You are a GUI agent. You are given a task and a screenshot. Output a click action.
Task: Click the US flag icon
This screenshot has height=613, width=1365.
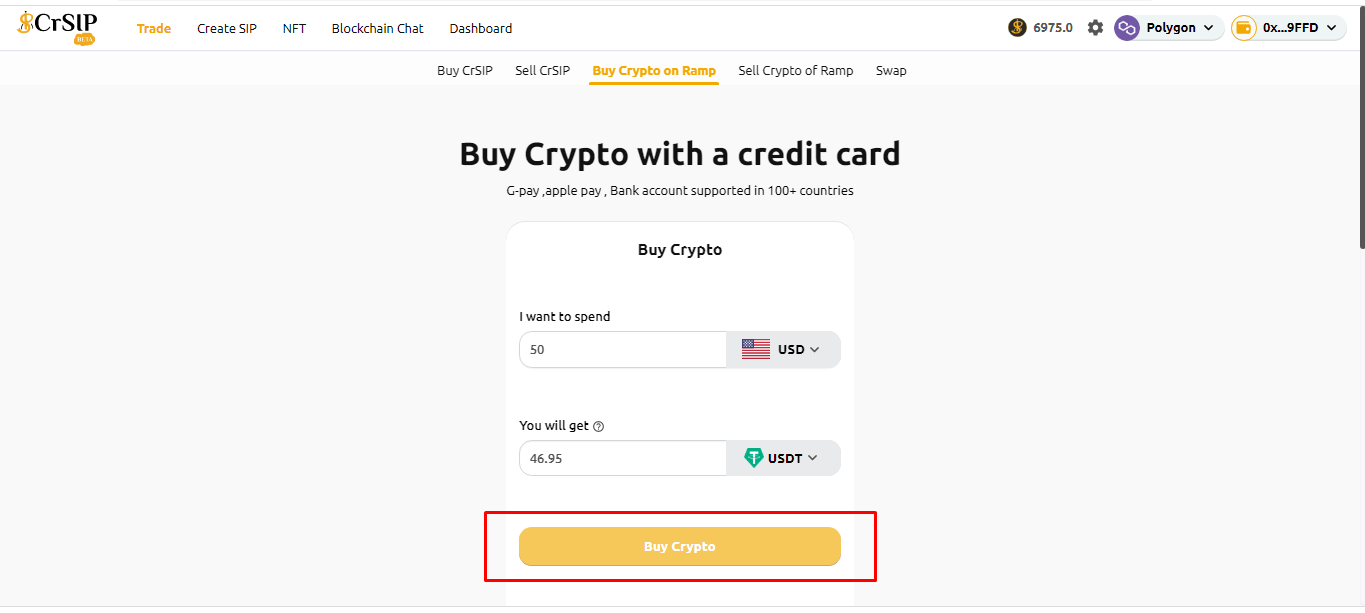pyautogui.click(x=755, y=349)
